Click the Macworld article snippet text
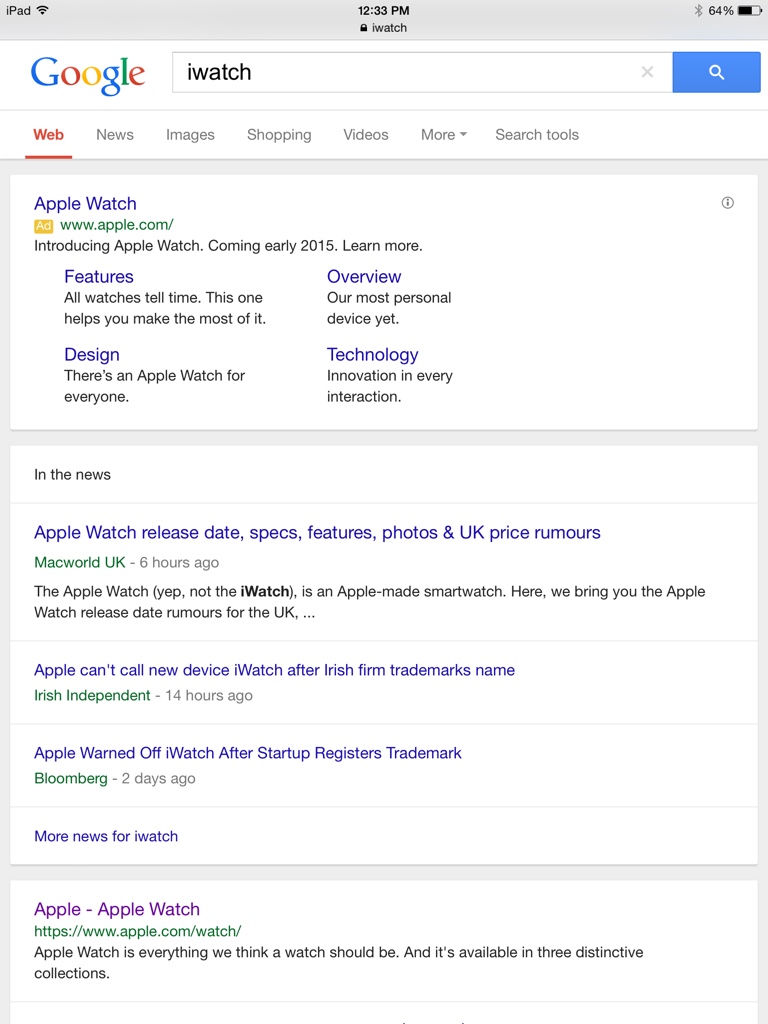This screenshot has width=768, height=1024. click(370, 601)
